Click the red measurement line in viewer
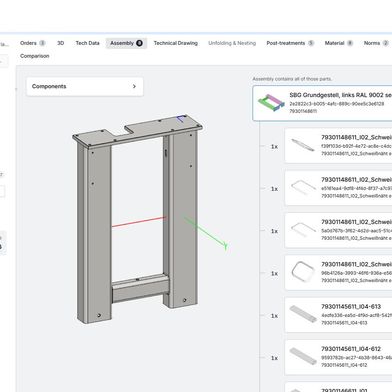 (139, 222)
